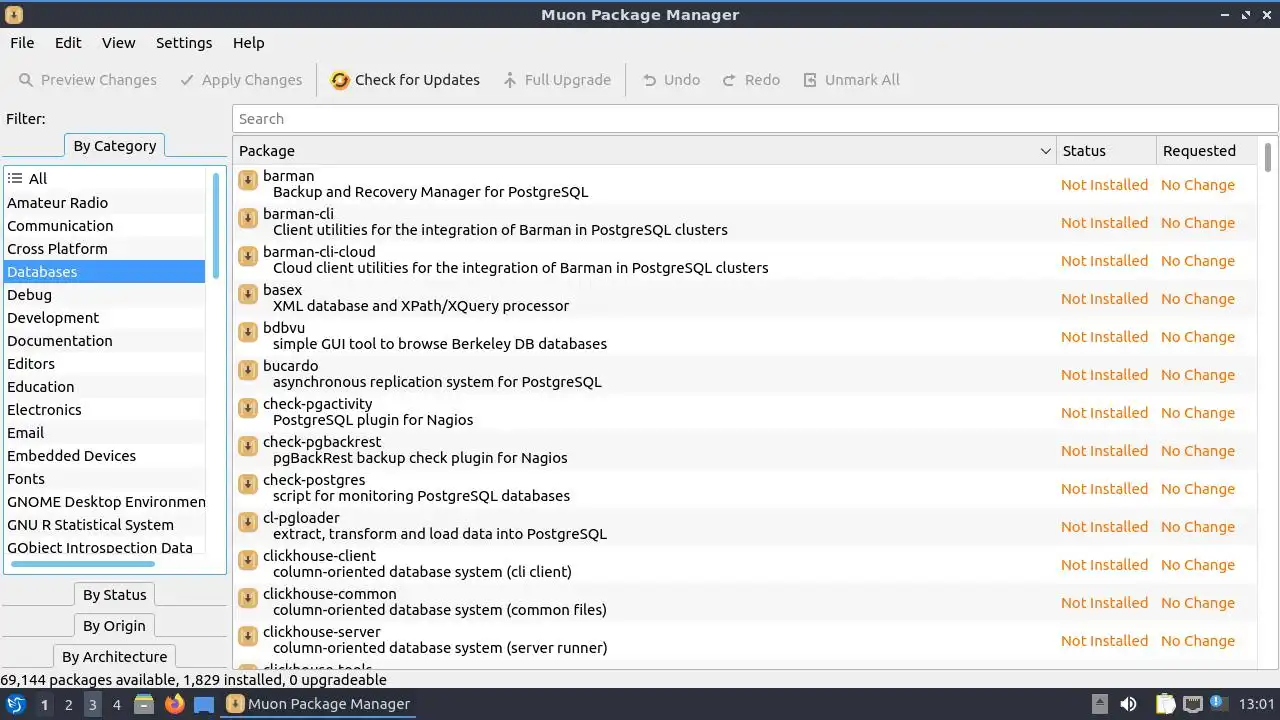Expand the By Origin filter section
1280x720 pixels.
114,626
